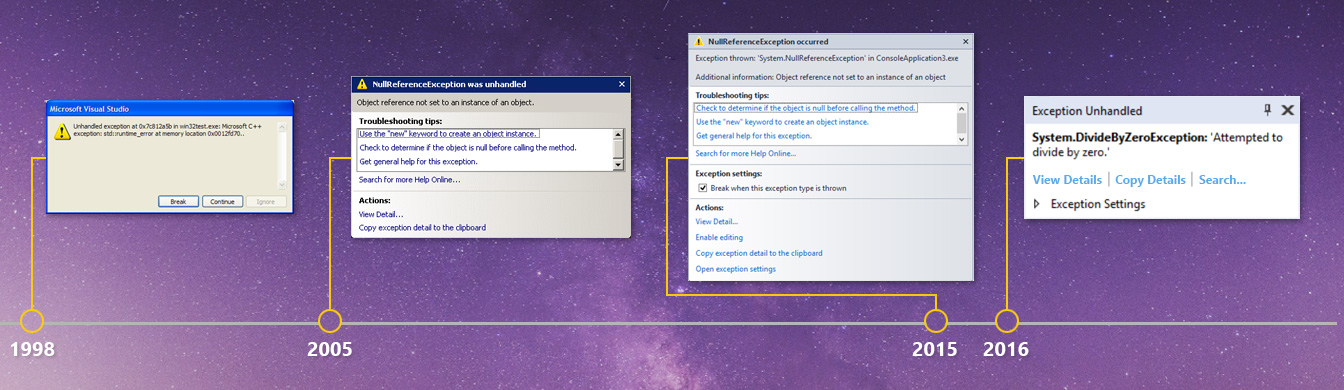
Task: Close the Exception Unhandled popup
Action: click(1288, 110)
